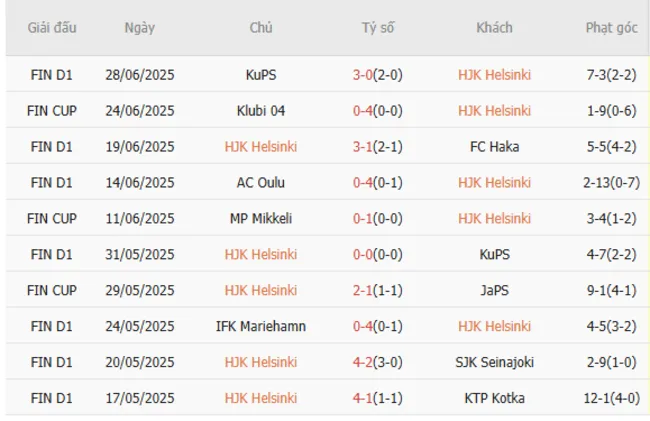Open IFK Mariehamn team link

pyautogui.click(x=261, y=326)
